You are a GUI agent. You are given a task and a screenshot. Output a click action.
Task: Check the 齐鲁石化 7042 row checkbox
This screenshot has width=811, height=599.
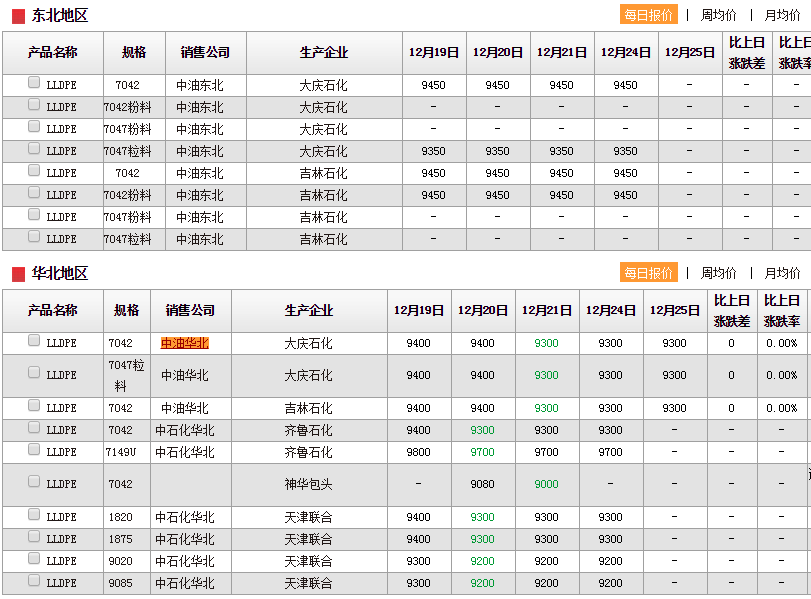(34, 427)
